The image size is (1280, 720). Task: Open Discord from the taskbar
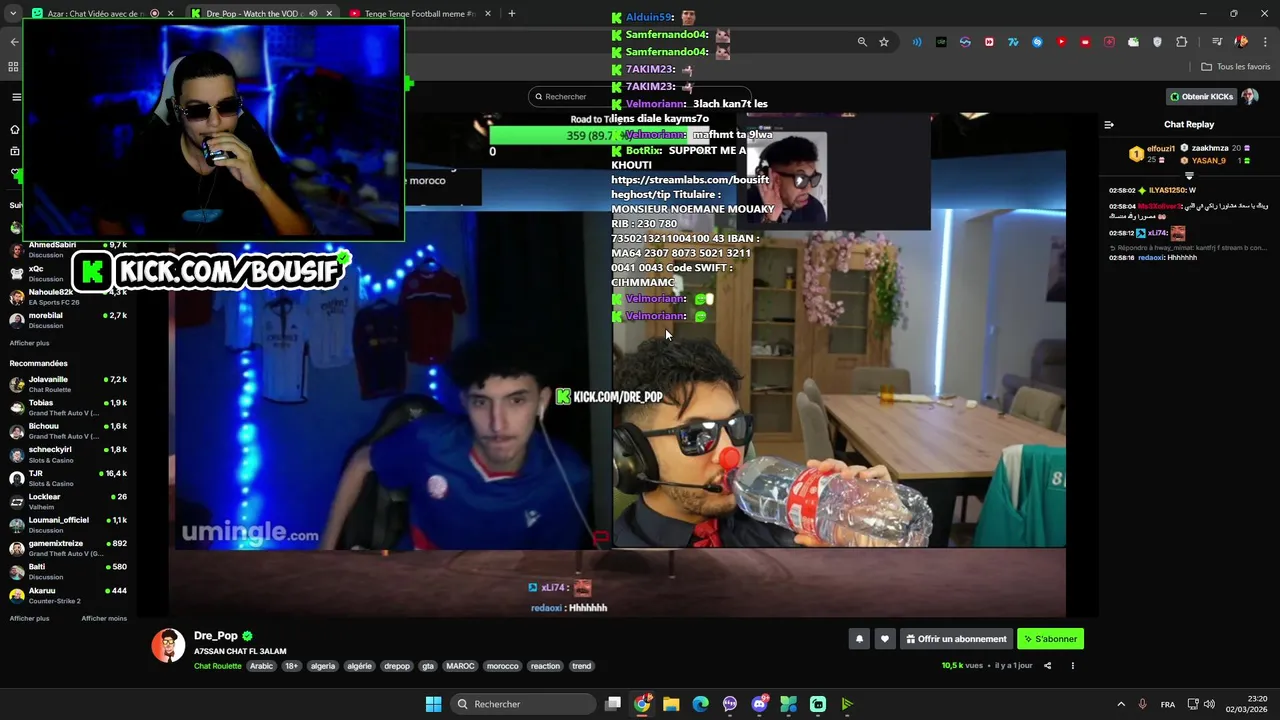(x=759, y=704)
